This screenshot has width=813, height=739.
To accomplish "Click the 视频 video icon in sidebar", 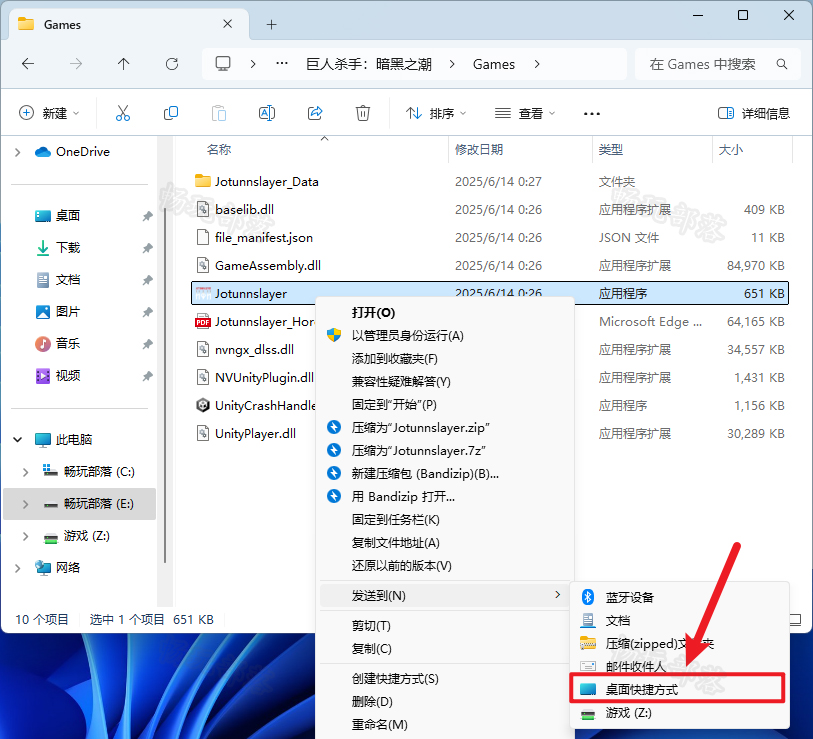I will [43, 375].
